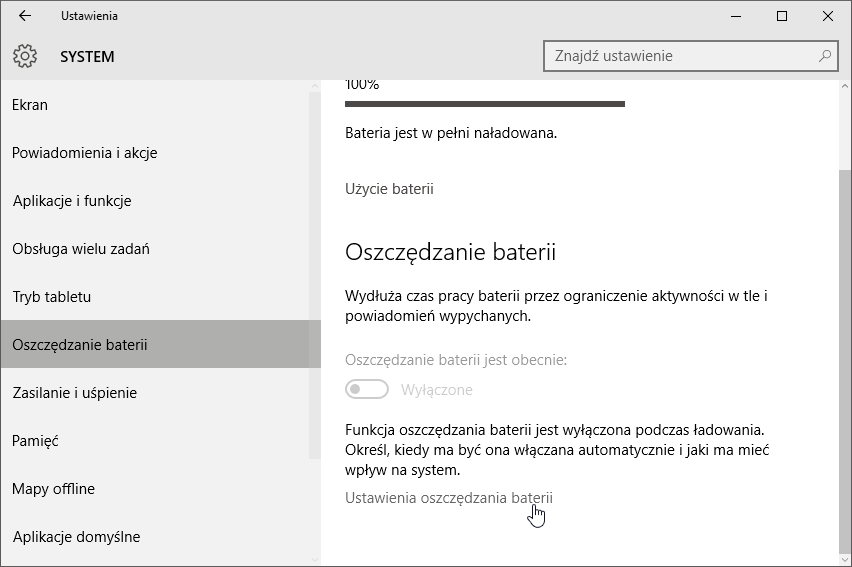Open Ekran settings category
This screenshot has width=852, height=567.
[x=30, y=105]
